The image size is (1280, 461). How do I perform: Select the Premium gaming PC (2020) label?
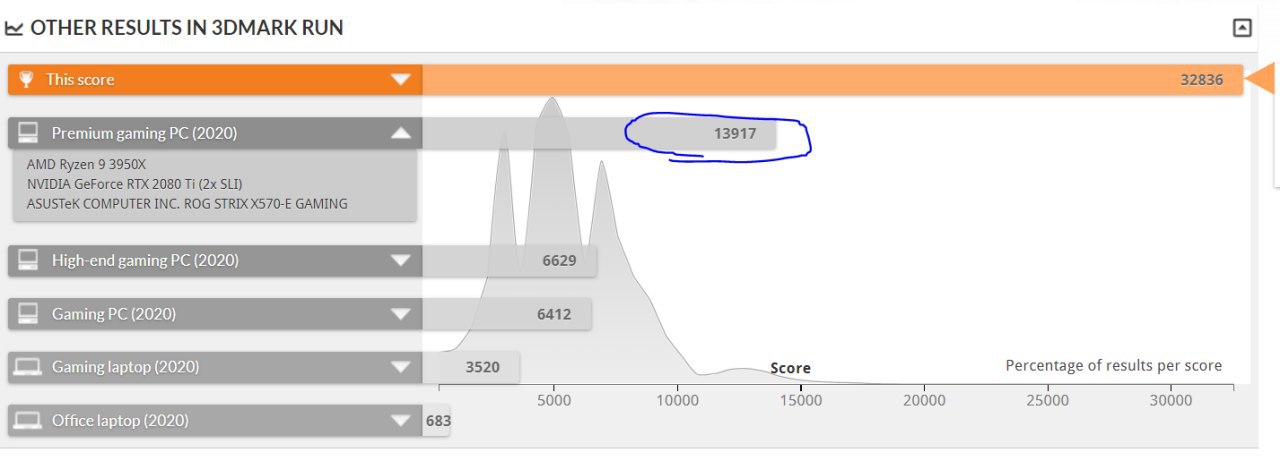point(144,133)
